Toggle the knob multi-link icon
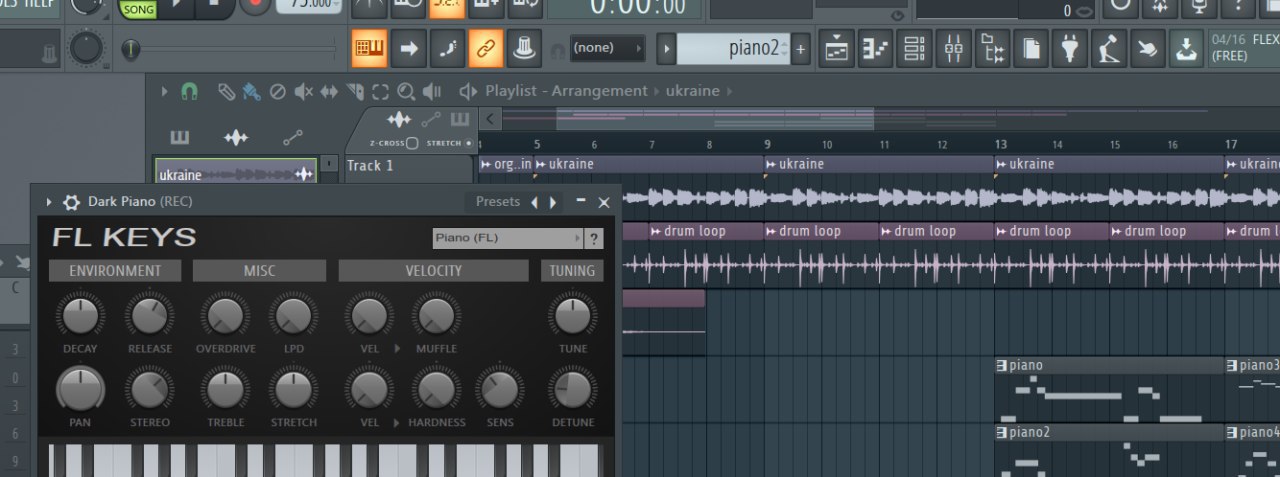The height and width of the screenshot is (477, 1280). 525,48
